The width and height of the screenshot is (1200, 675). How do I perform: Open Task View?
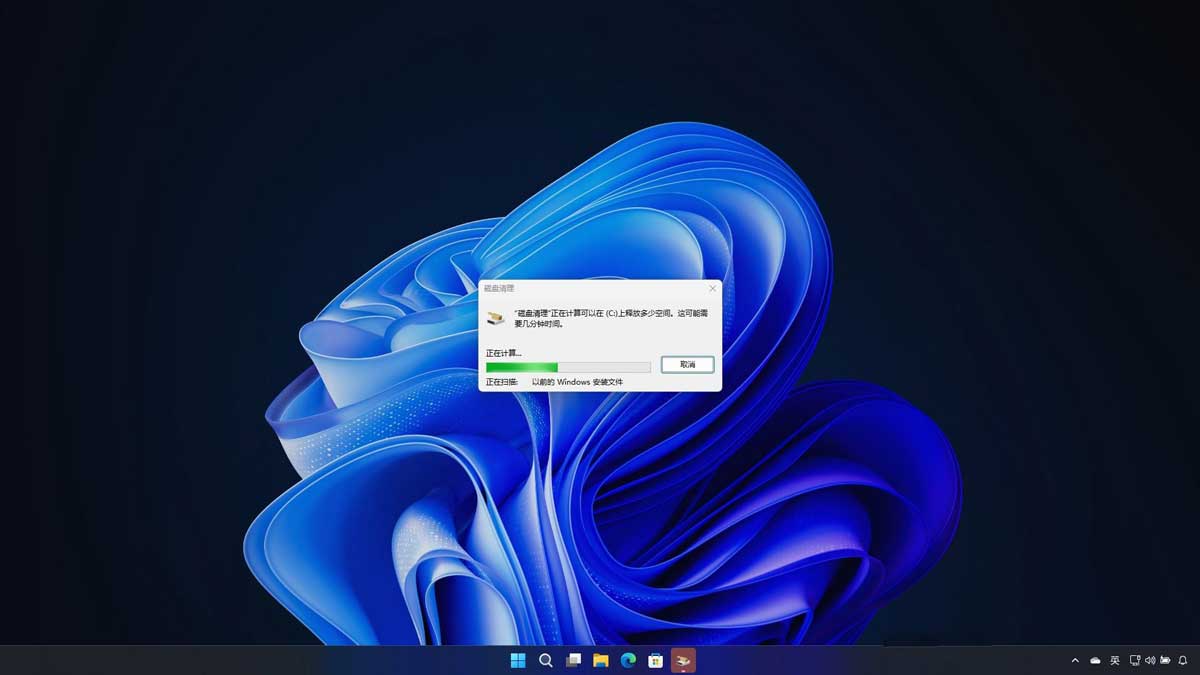click(573, 660)
